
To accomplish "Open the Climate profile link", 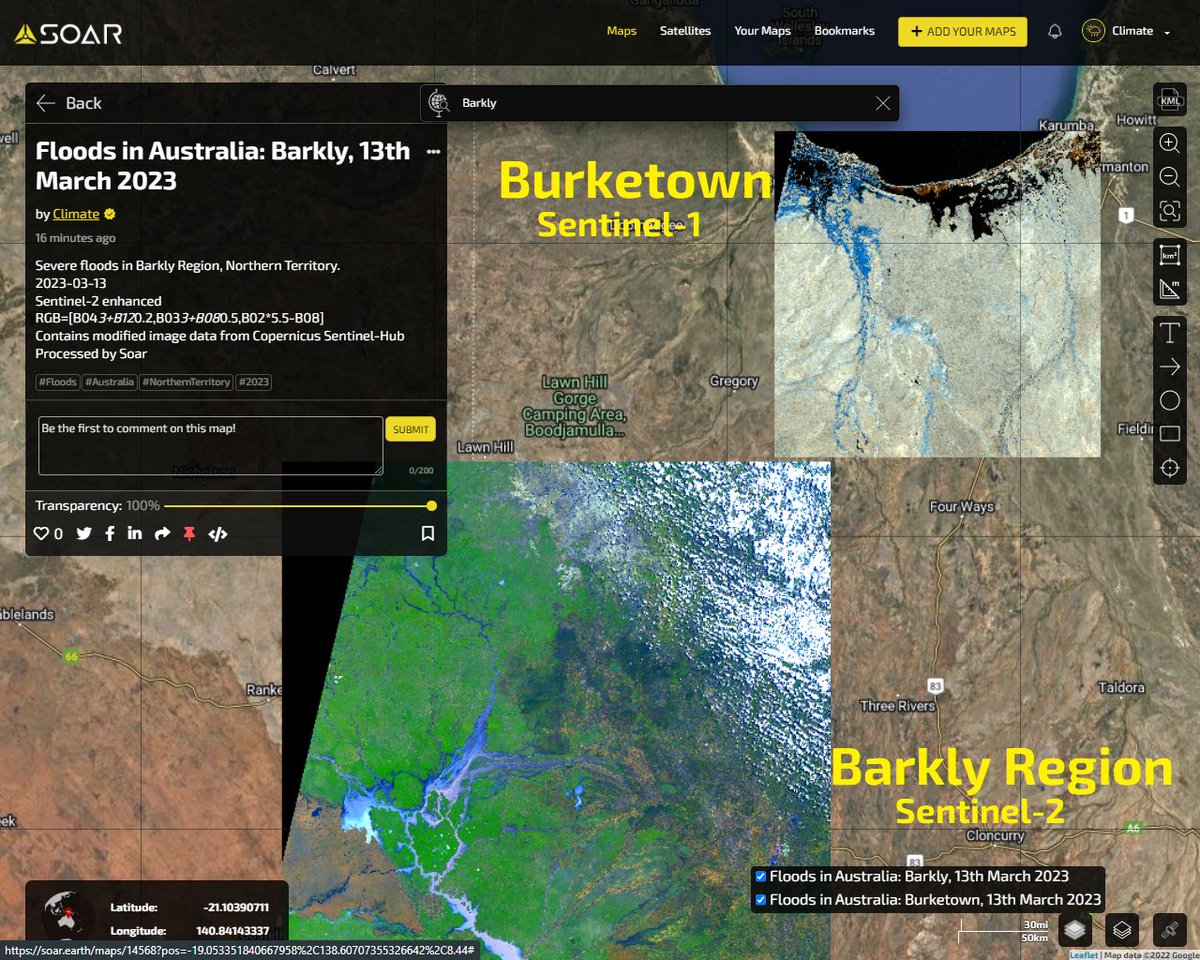I will click(x=76, y=213).
